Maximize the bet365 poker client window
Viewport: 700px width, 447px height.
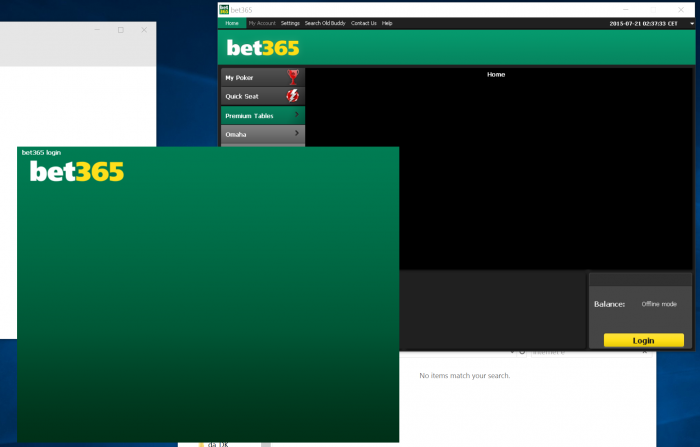(x=653, y=9)
